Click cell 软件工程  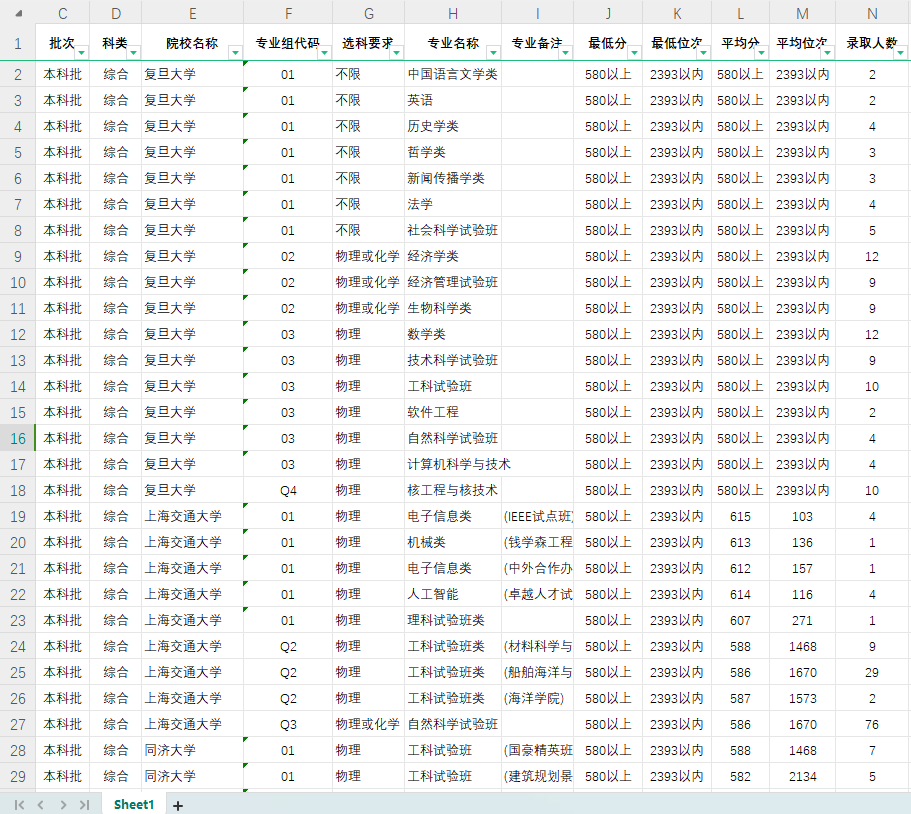453,412
